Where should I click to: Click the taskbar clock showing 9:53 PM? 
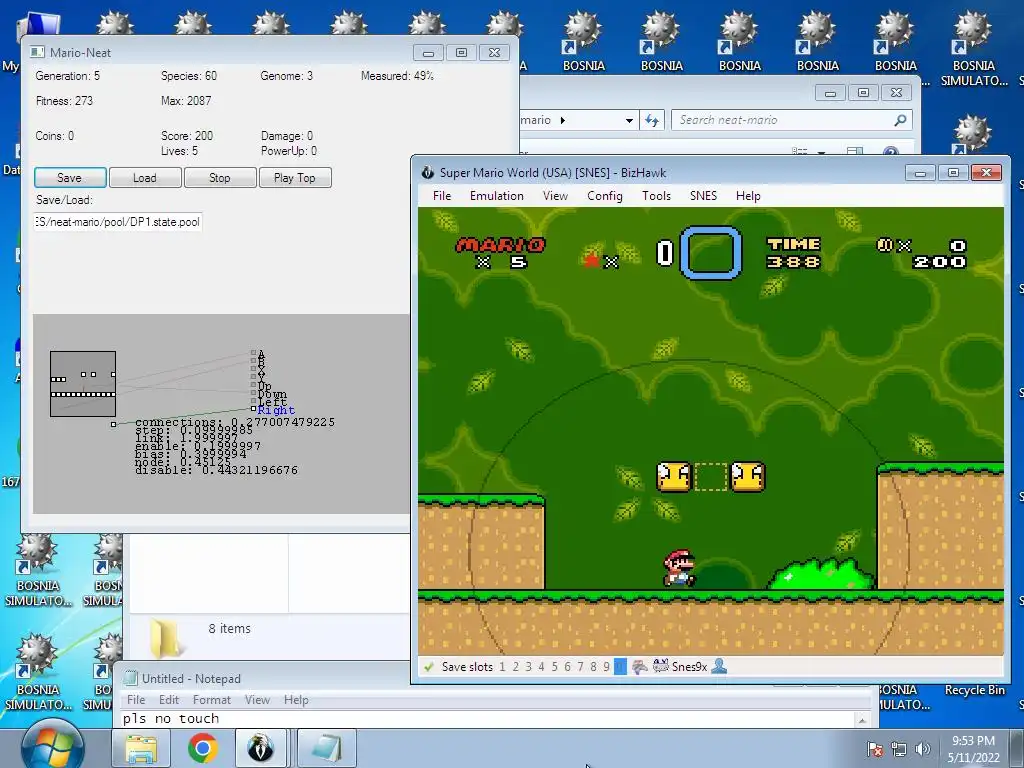(973, 749)
